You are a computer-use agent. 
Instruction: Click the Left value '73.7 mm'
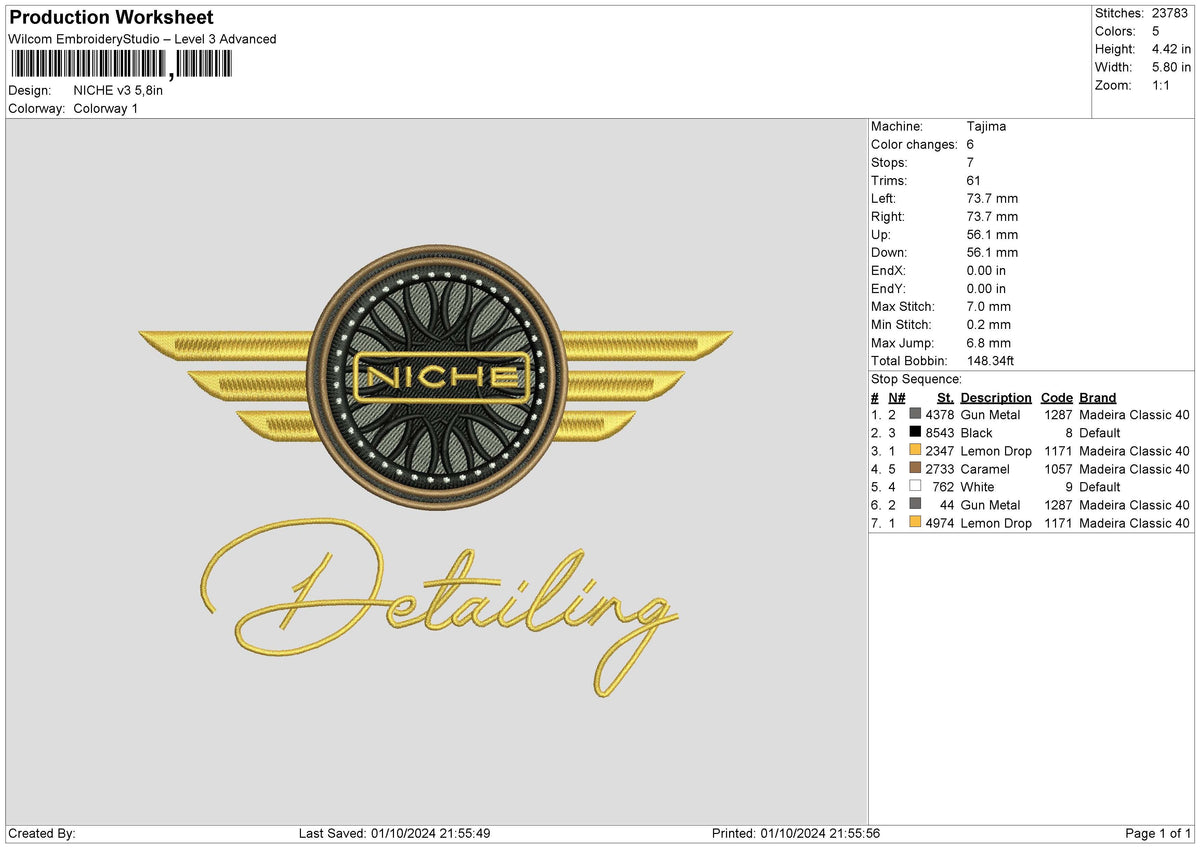point(992,198)
